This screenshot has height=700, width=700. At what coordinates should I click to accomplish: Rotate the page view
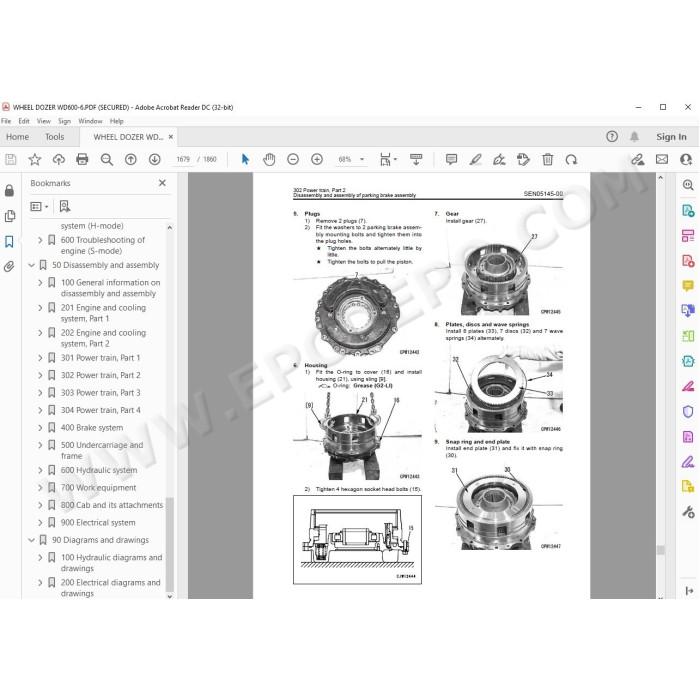click(x=571, y=159)
